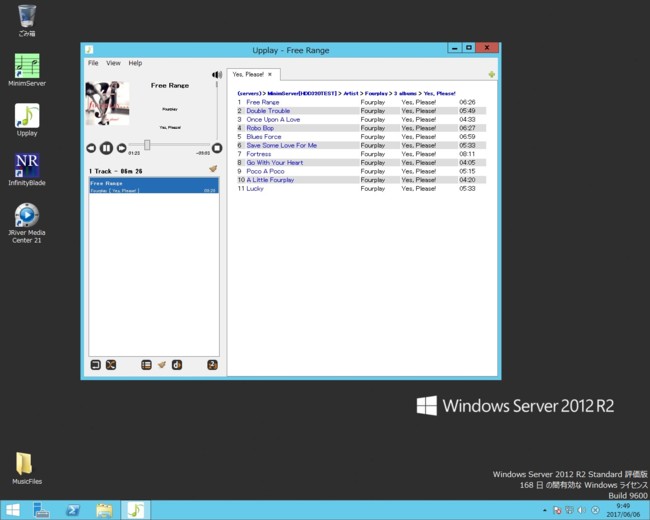Click the broom icon in the bottom toolbar
The image size is (650, 520).
[162, 365]
